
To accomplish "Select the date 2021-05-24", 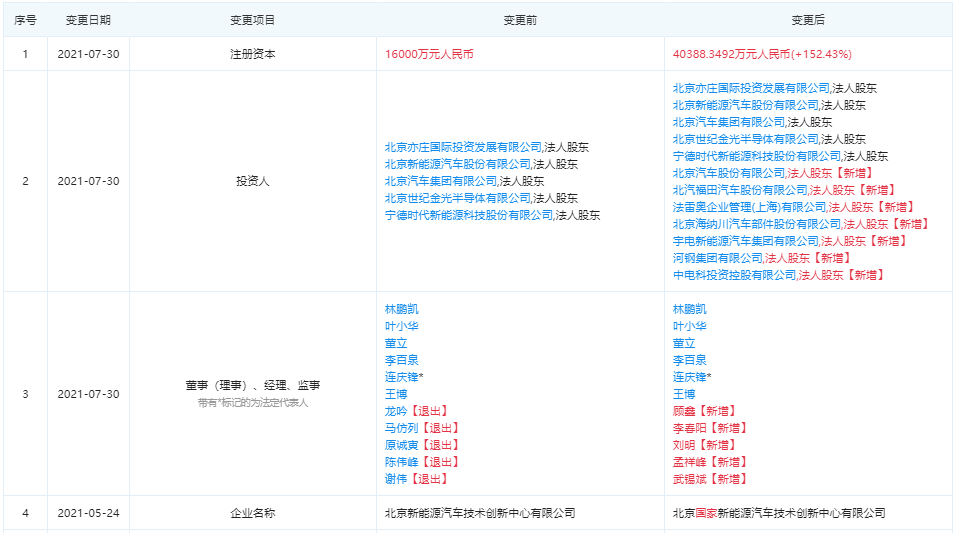I will 88,514.
